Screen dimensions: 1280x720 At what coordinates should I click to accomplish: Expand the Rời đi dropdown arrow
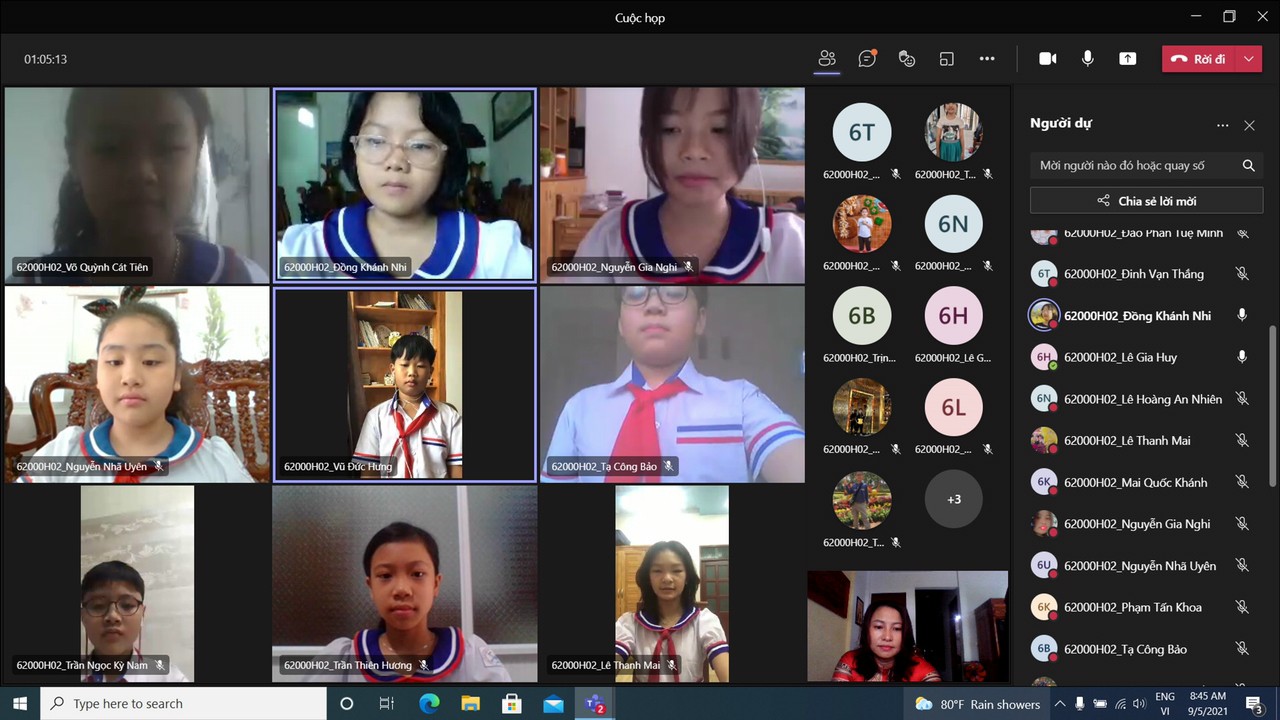click(x=1249, y=59)
